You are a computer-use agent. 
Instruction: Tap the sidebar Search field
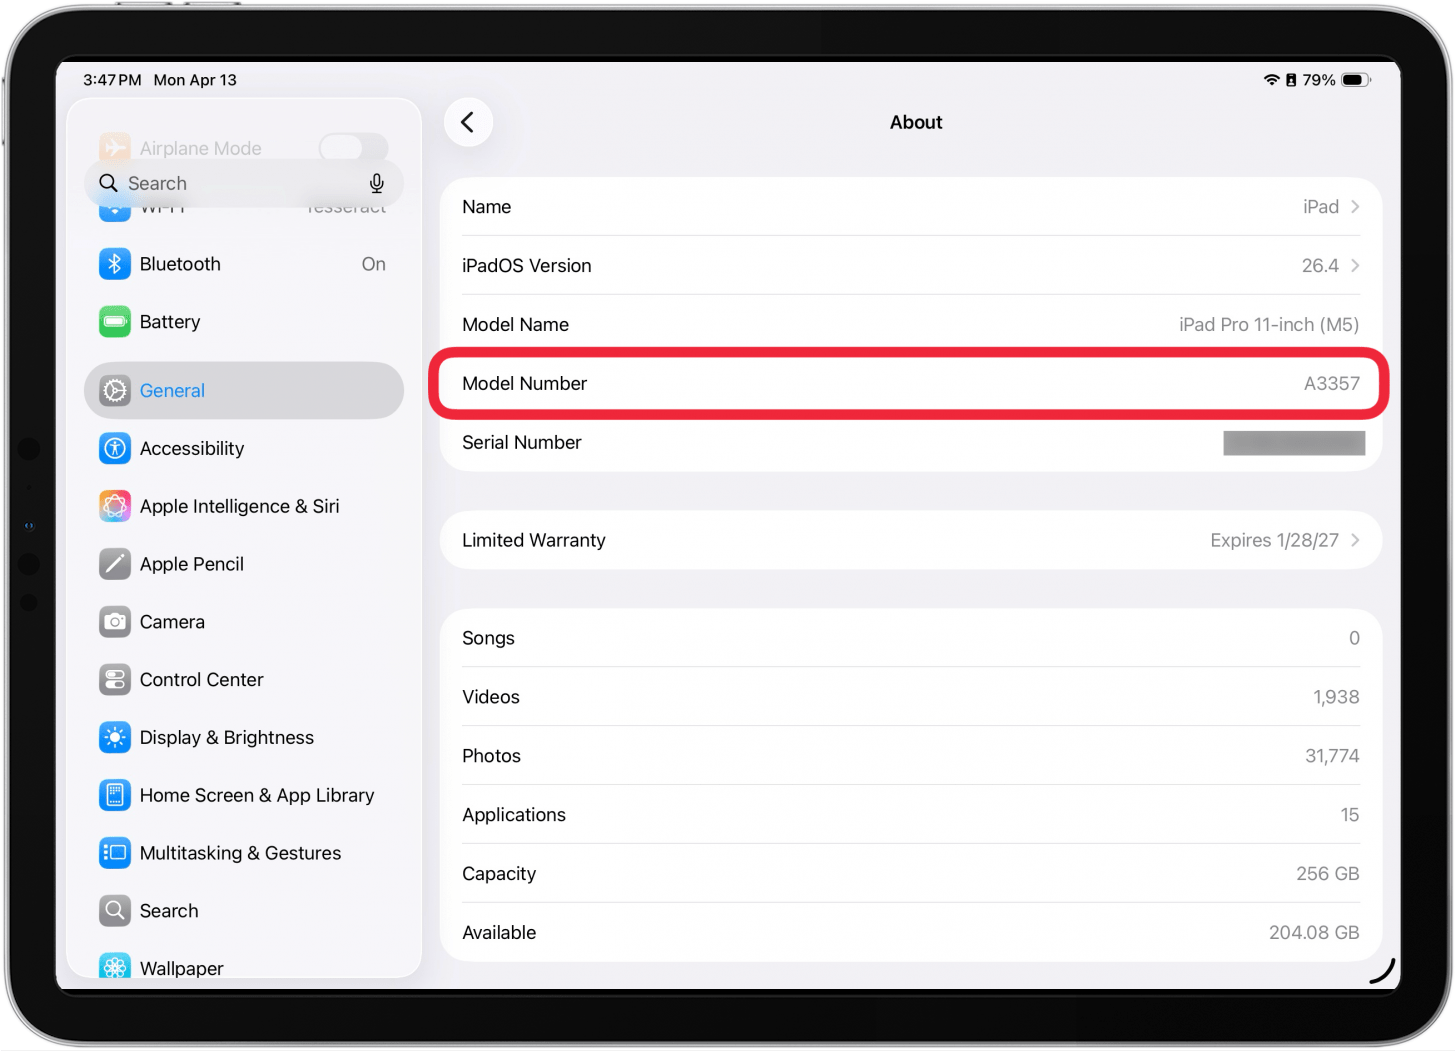pos(244,183)
